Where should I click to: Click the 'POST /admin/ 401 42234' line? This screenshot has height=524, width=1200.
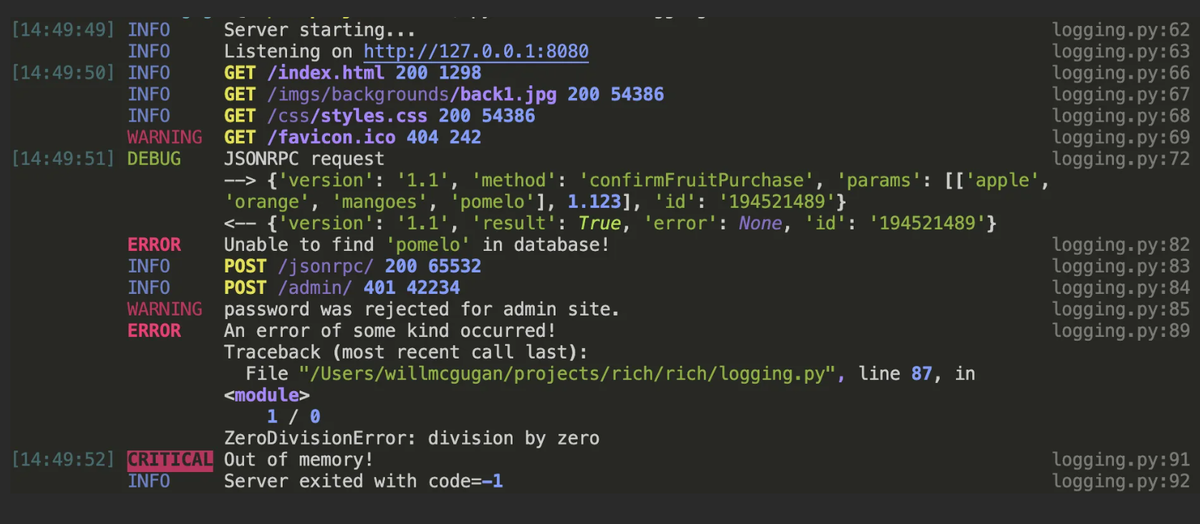click(x=342, y=288)
